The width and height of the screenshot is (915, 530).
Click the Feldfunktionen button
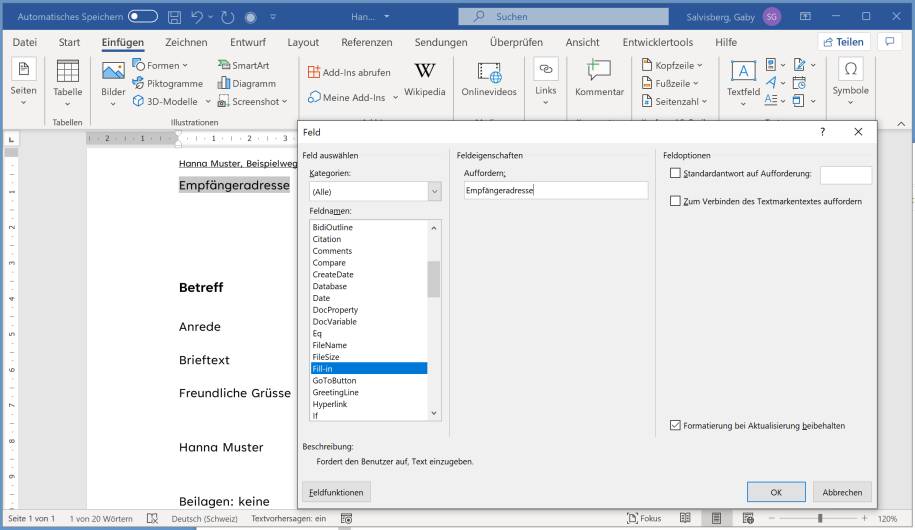coord(335,492)
